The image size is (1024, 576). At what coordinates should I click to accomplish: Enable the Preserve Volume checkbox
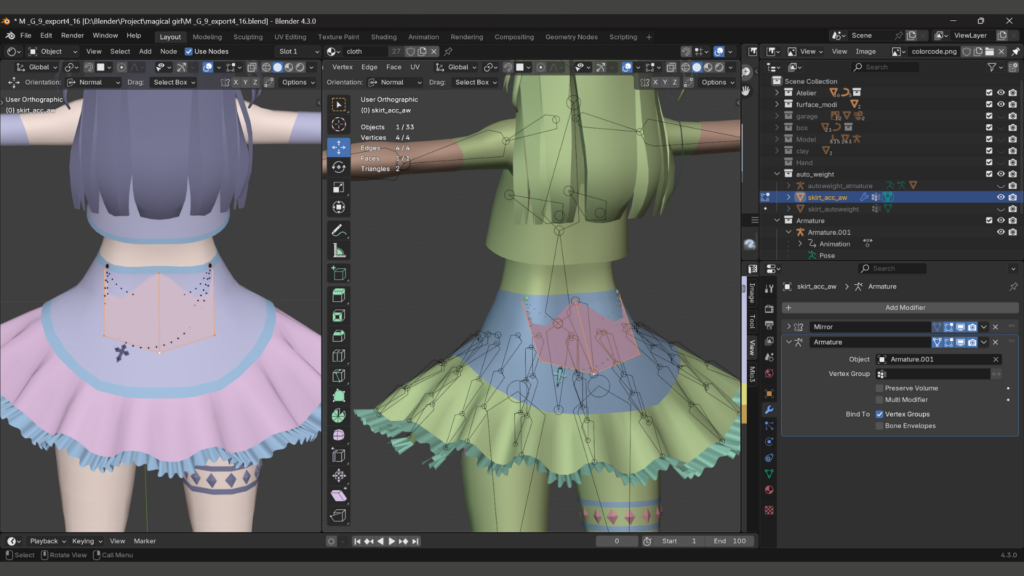(880, 387)
